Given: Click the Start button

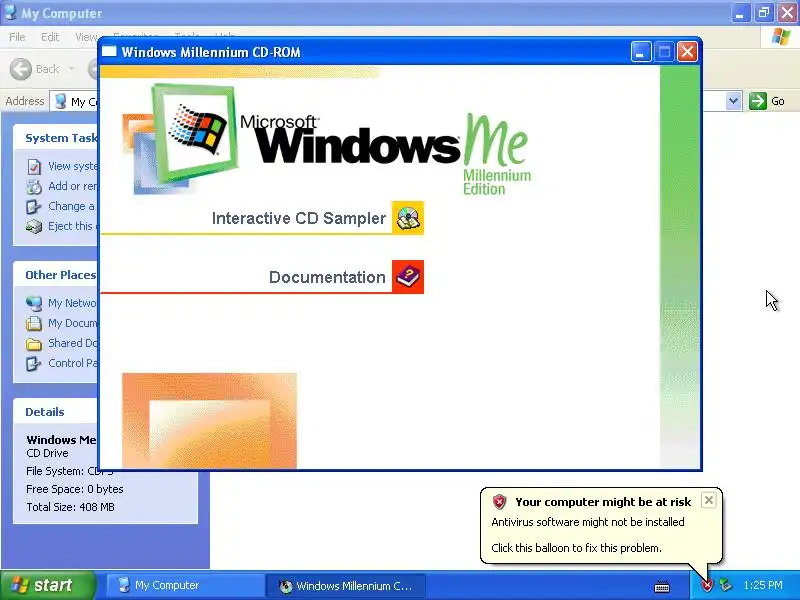Looking at the screenshot, I should (x=48, y=585).
